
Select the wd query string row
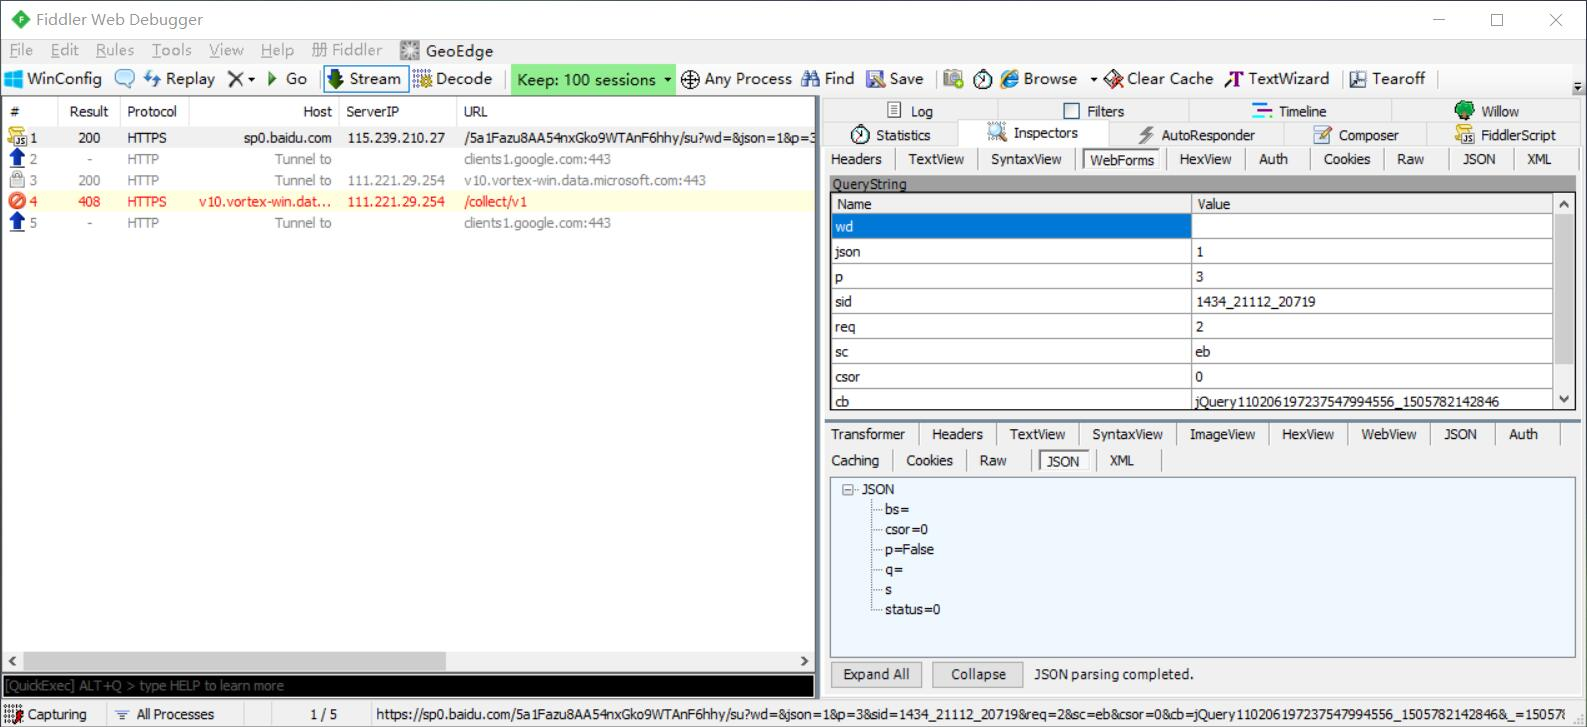[x=1192, y=227]
